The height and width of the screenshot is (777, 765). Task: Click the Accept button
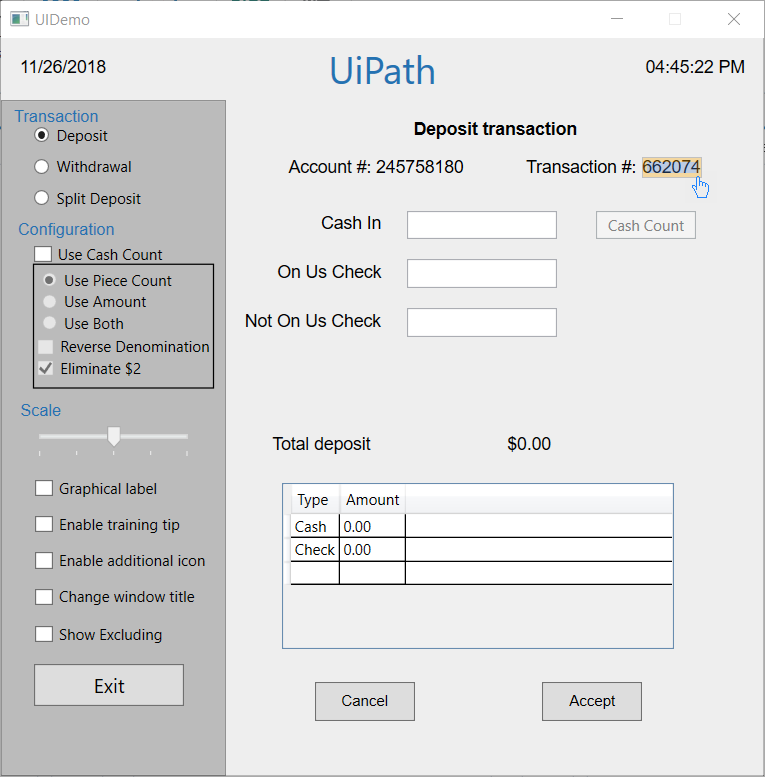click(592, 701)
